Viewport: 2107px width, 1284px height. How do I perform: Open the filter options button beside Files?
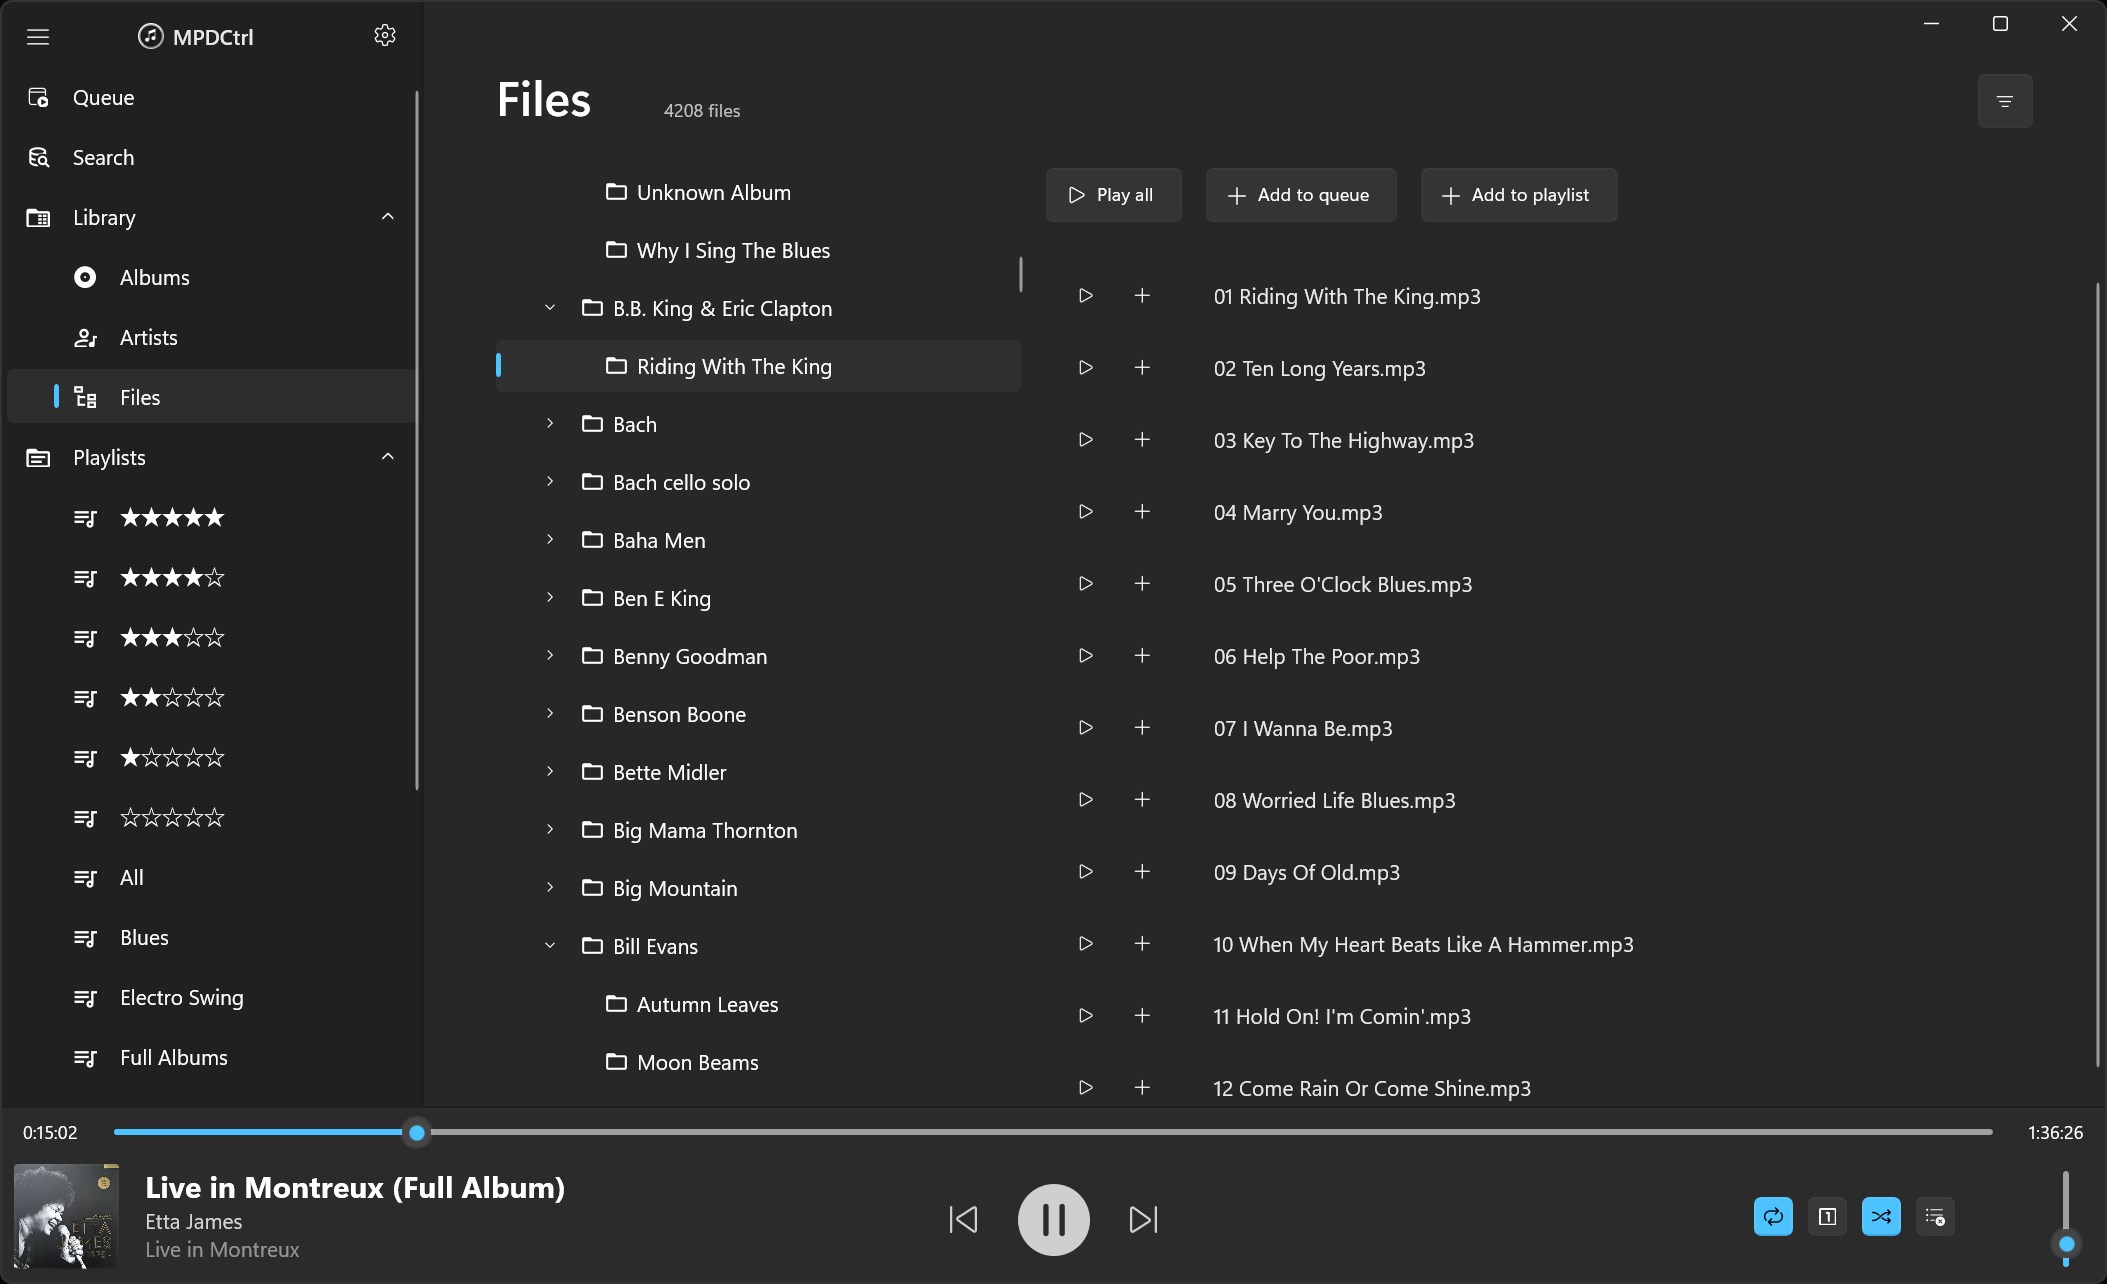2004,101
